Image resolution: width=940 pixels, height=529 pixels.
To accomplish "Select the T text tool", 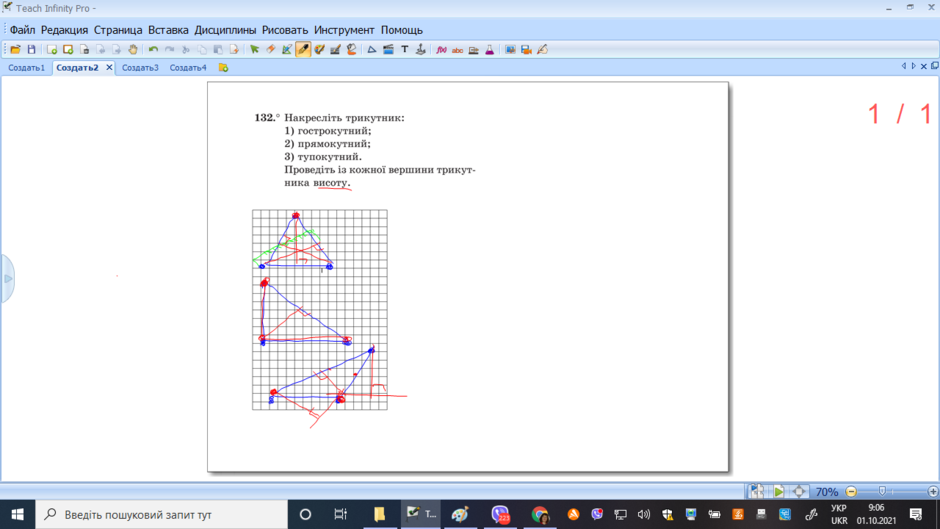I will [405, 50].
